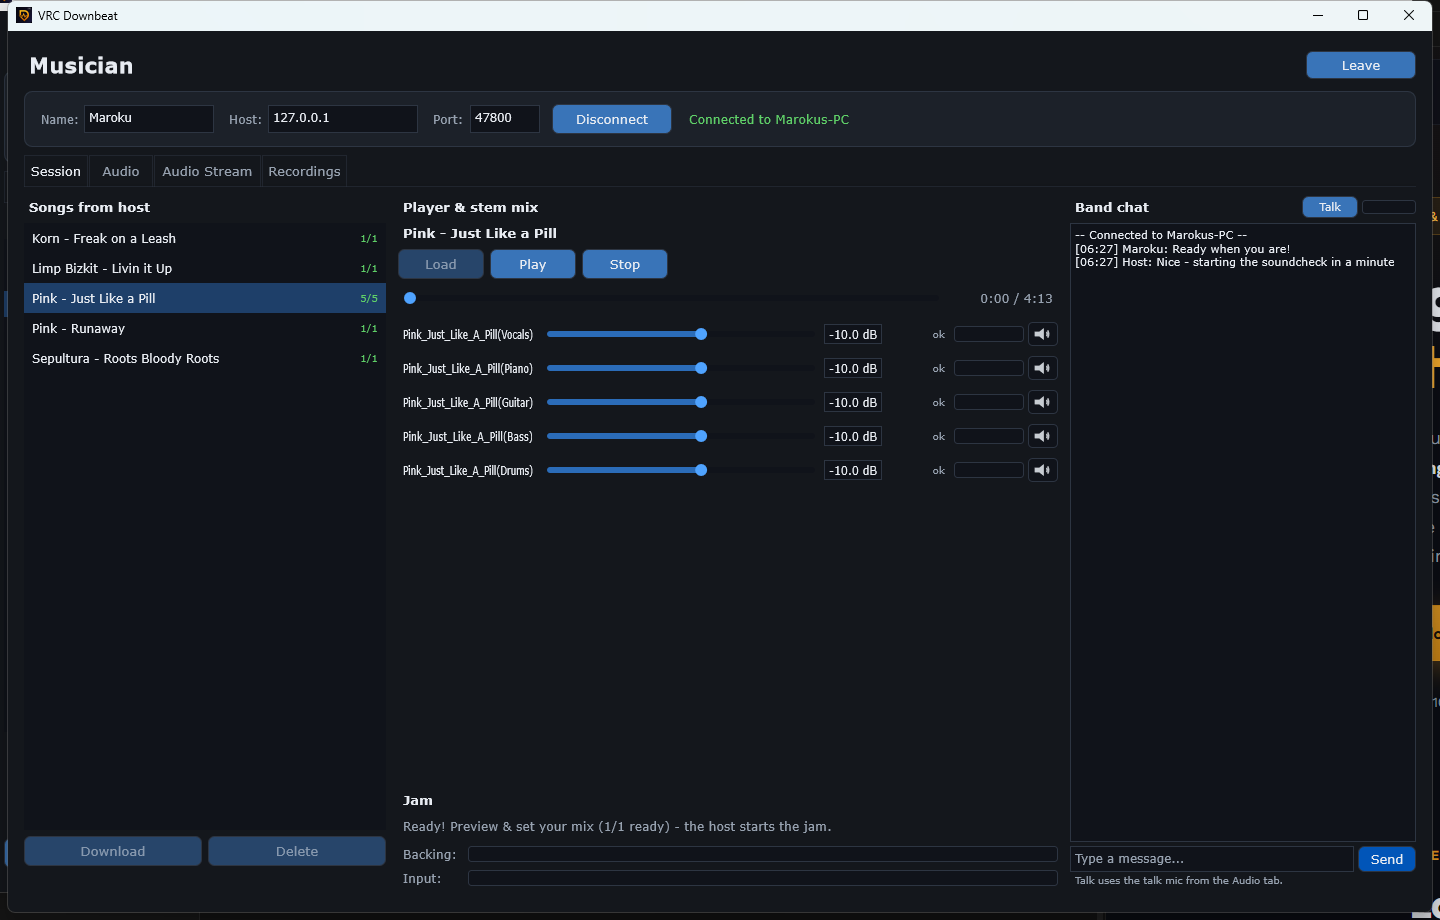This screenshot has width=1440, height=920.
Task: Edit the Drums dB value field
Action: click(x=853, y=470)
